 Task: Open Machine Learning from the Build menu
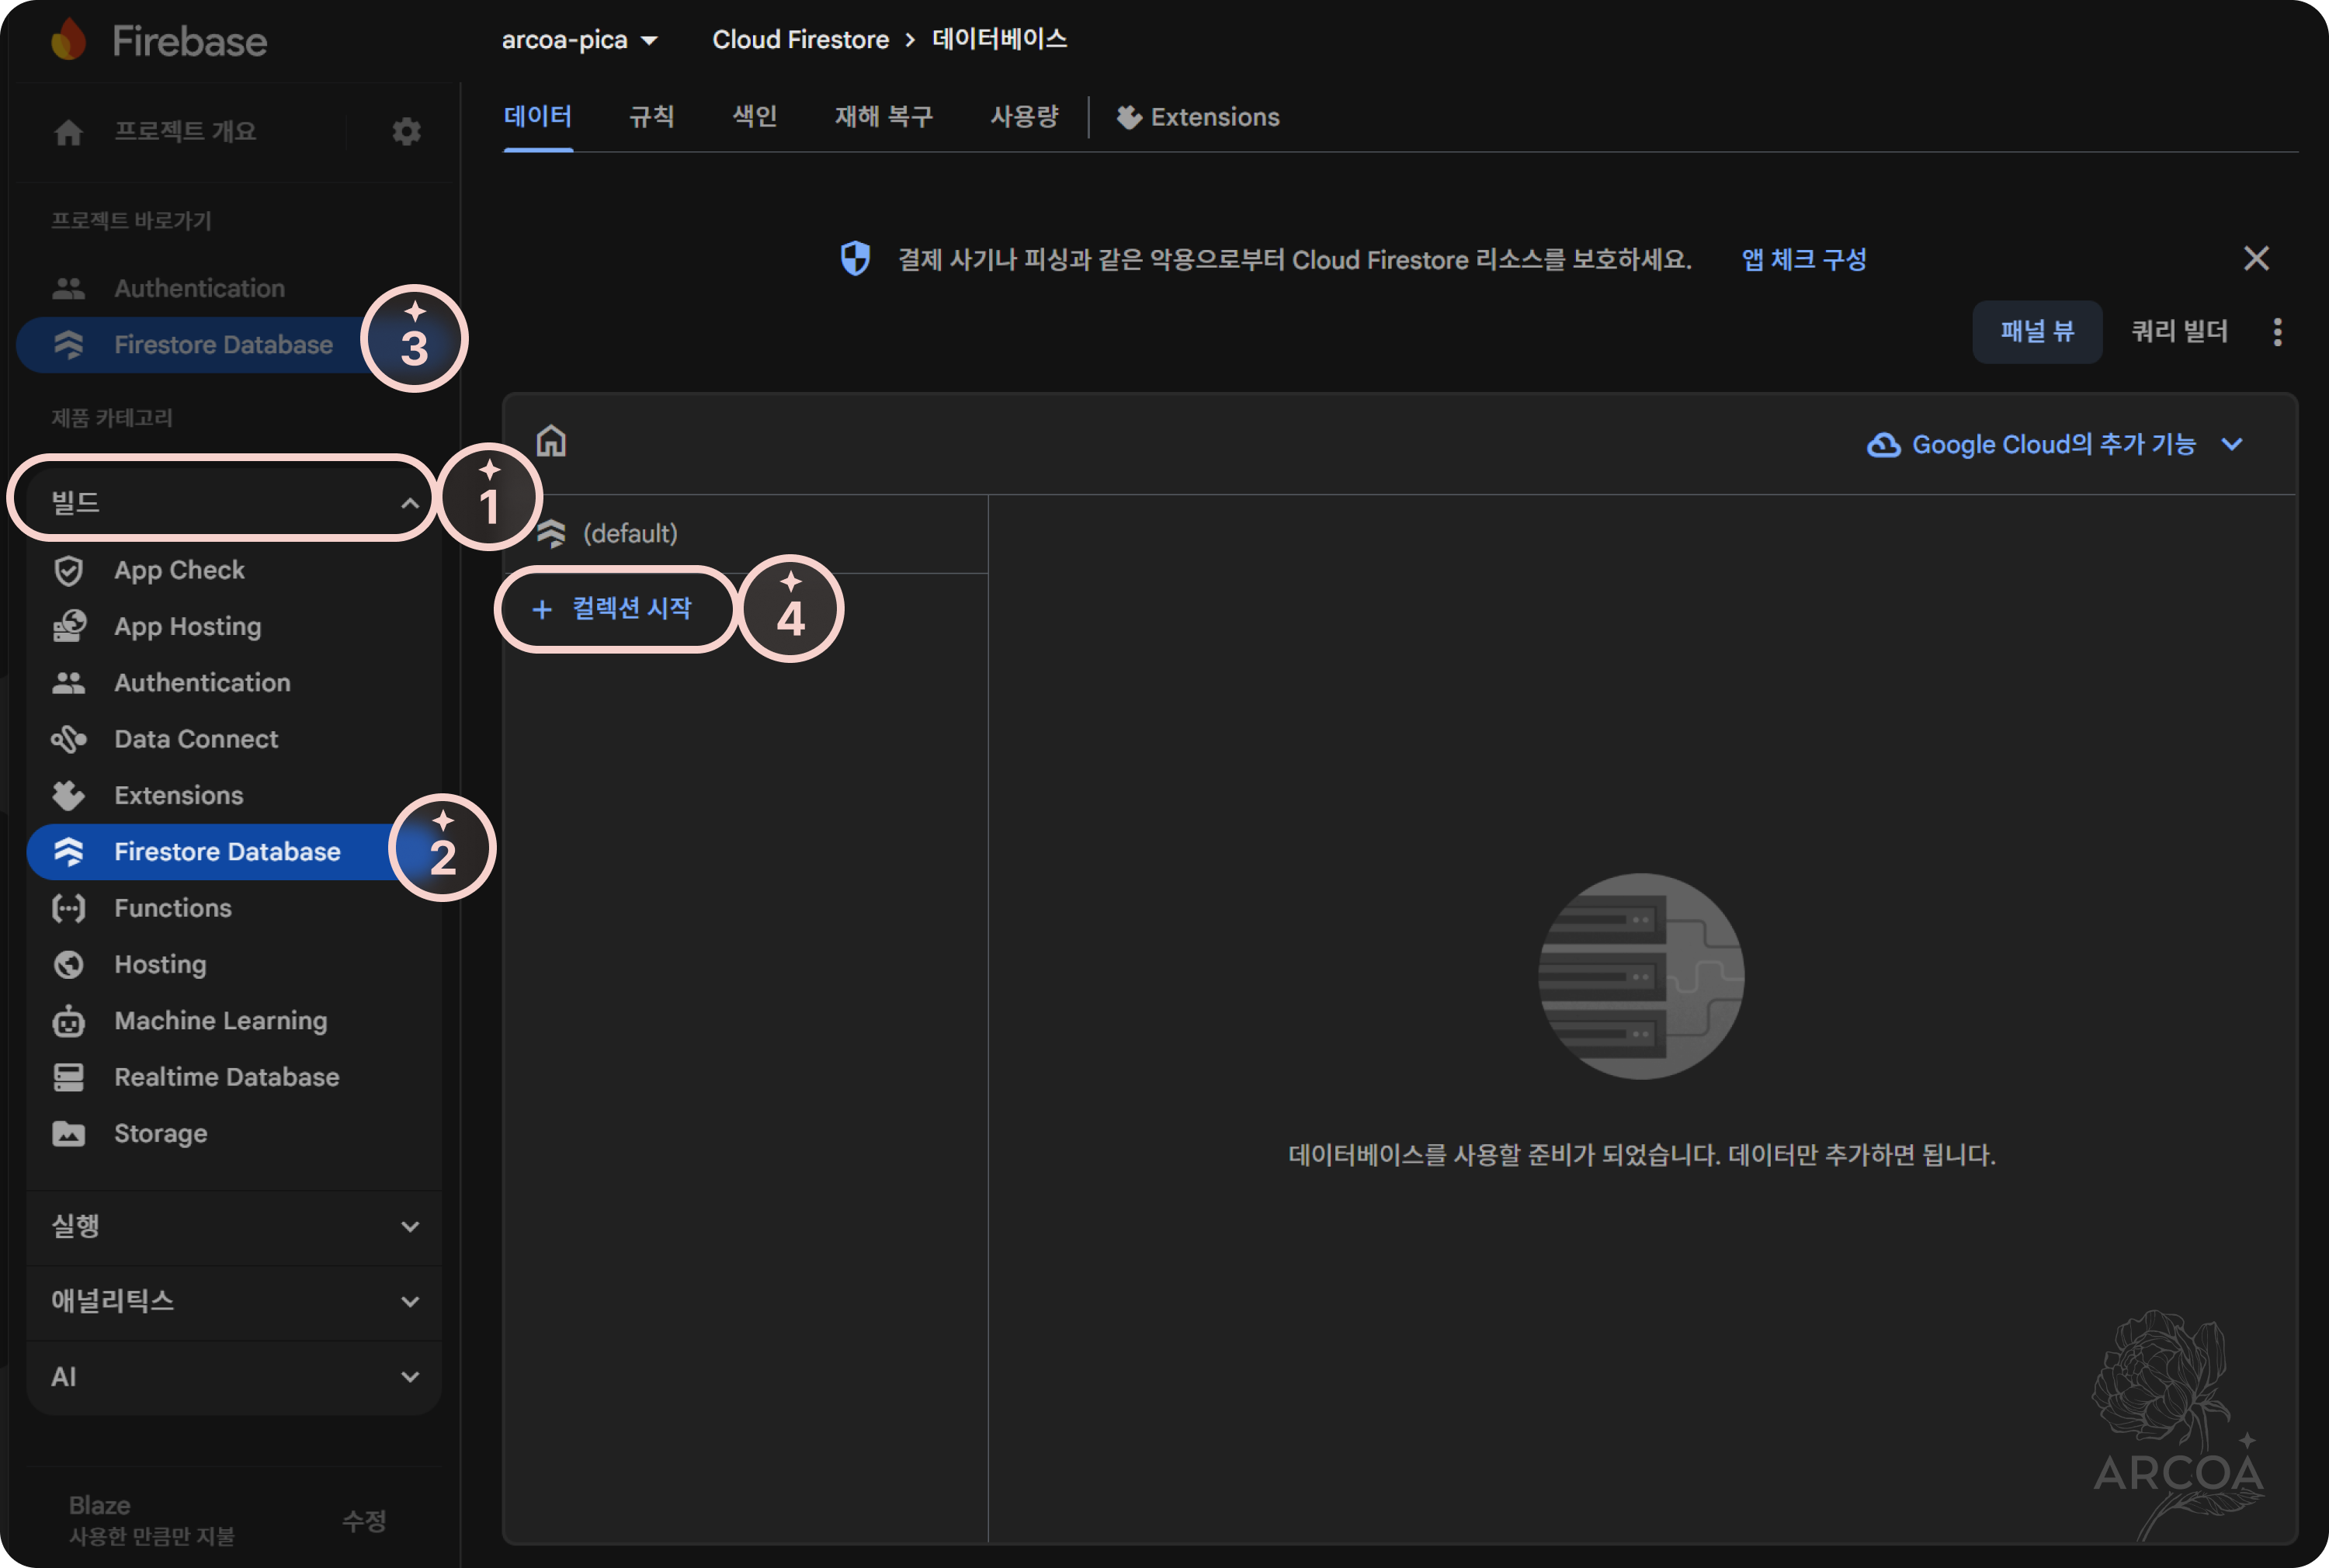220,1021
